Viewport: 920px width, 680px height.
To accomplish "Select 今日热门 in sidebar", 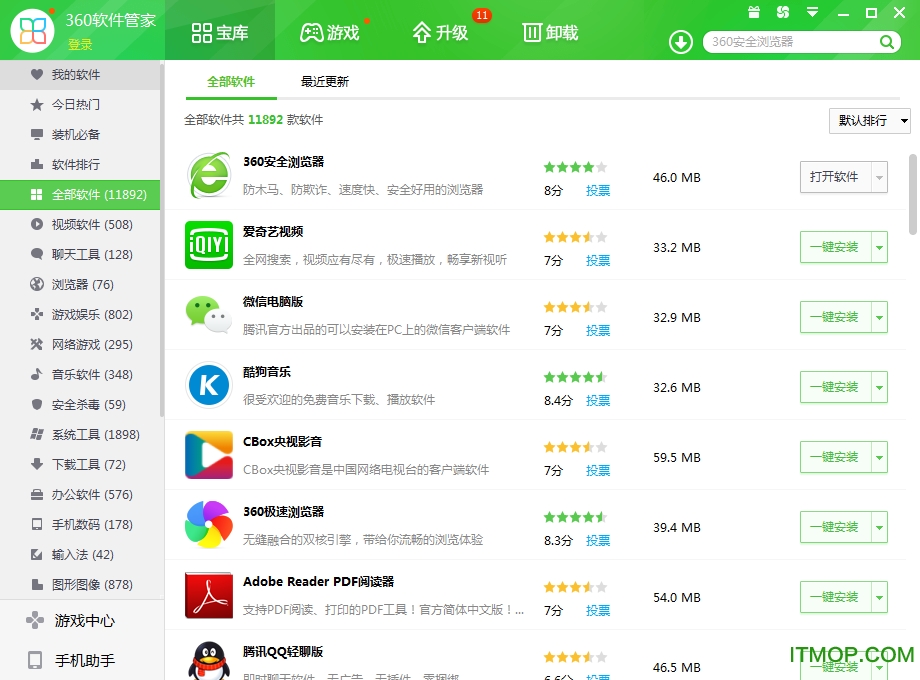I will tap(80, 104).
